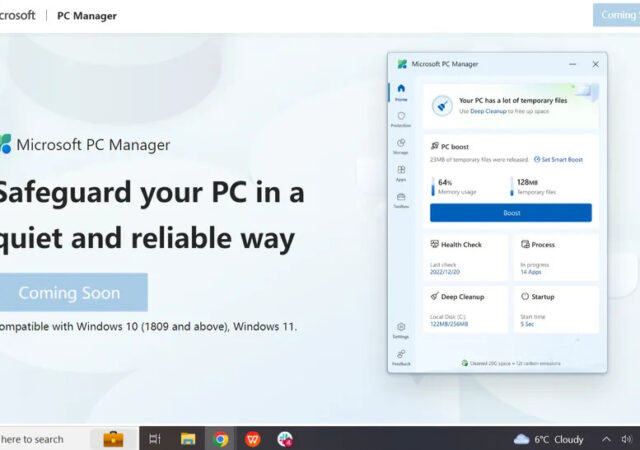Click the volume speaker icon in tray

point(627,439)
